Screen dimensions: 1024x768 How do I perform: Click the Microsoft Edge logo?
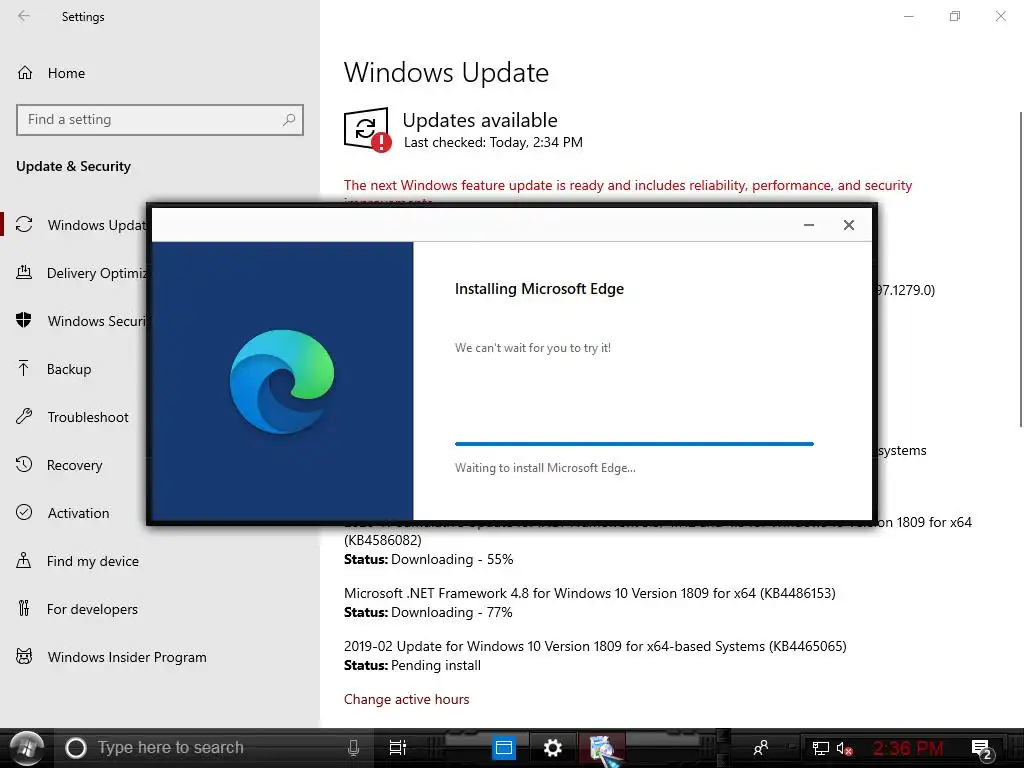point(282,381)
